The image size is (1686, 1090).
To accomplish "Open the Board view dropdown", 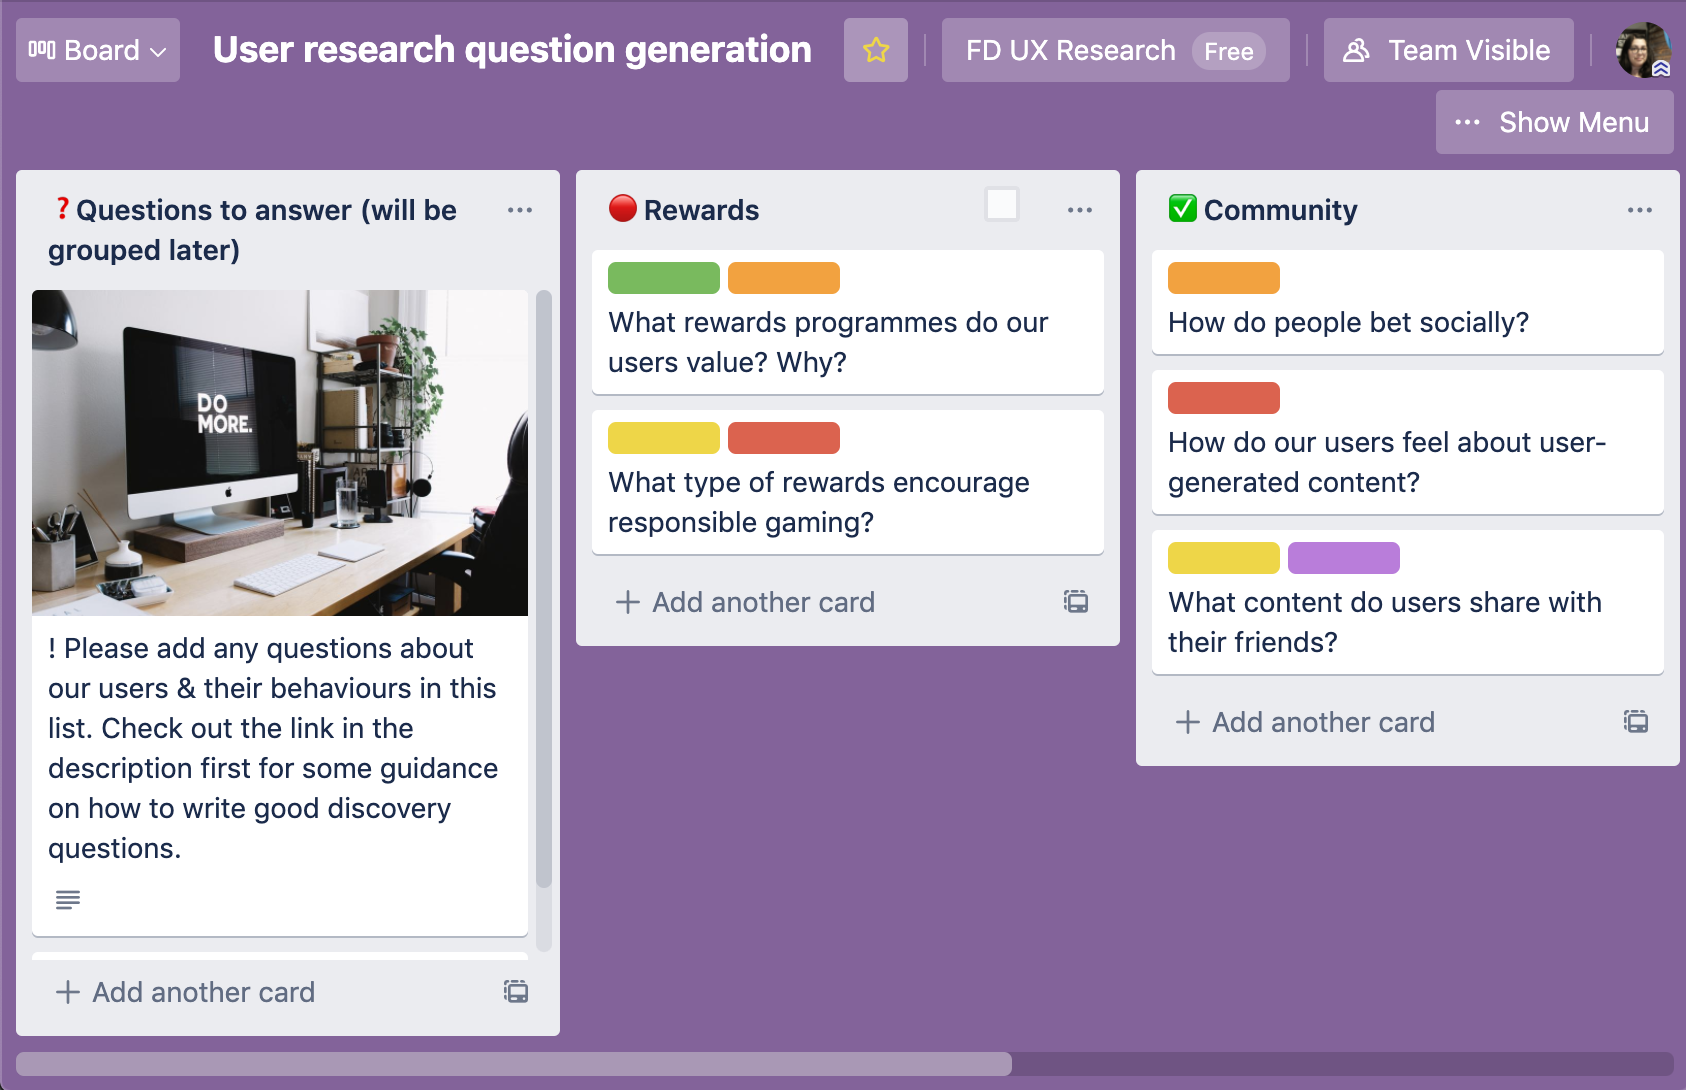I will 97,50.
